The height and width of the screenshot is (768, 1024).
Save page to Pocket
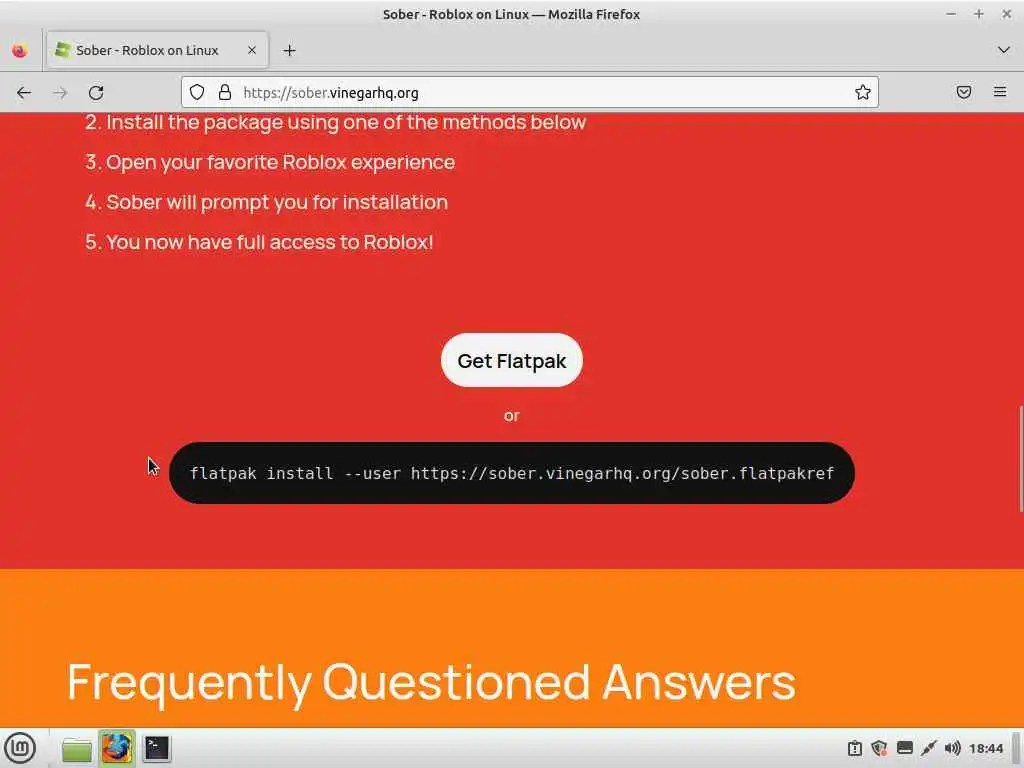tap(964, 92)
